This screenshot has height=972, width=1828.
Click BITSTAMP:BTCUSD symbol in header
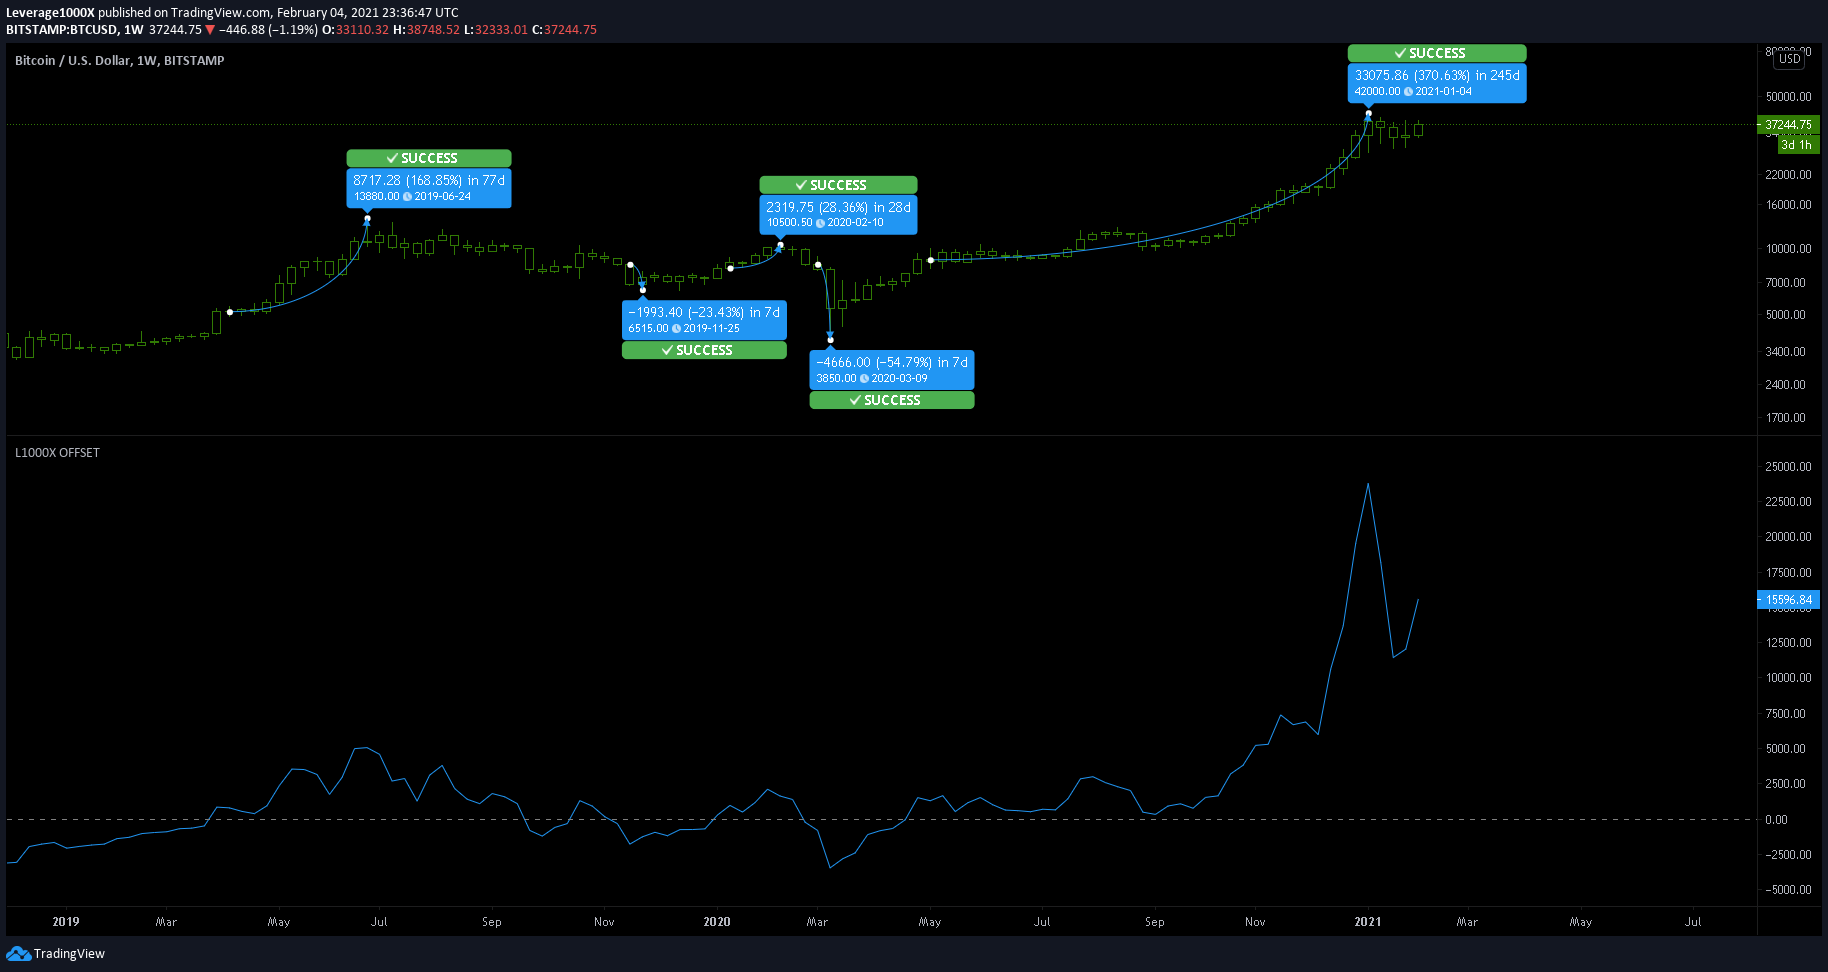[x=61, y=30]
